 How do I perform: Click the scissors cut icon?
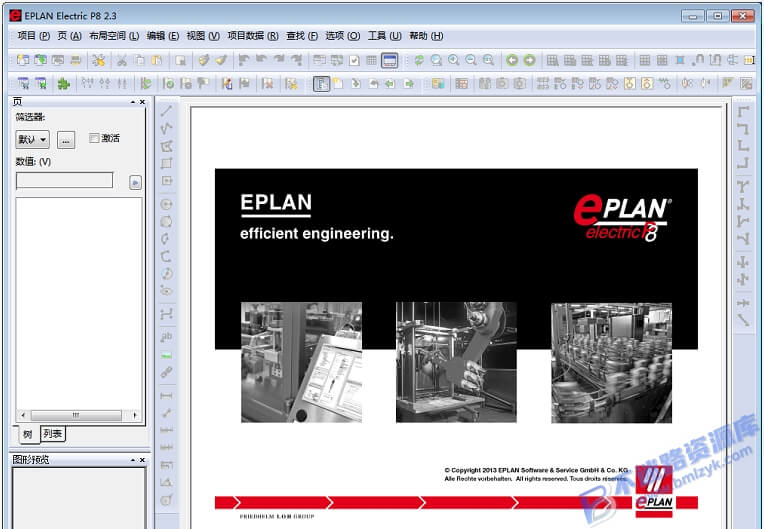(121, 60)
